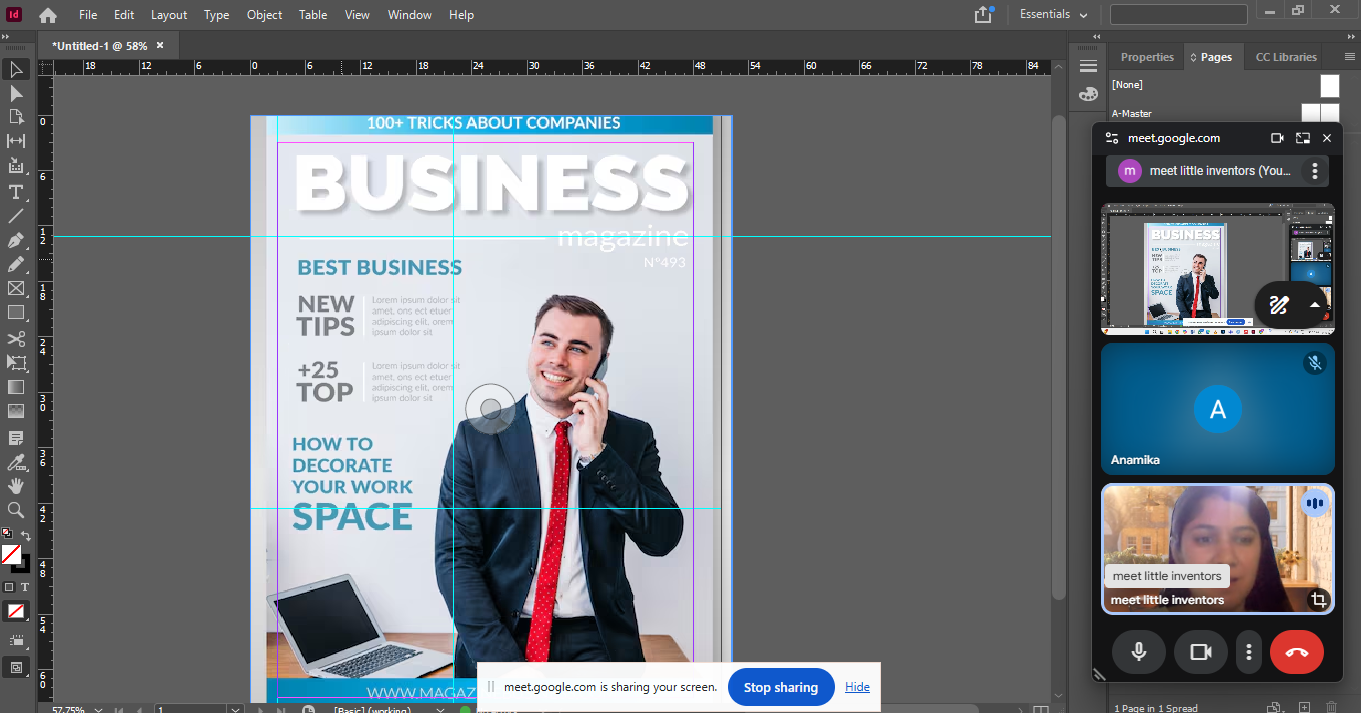Click the fill color swatch
The image size is (1361, 713).
coord(11,554)
